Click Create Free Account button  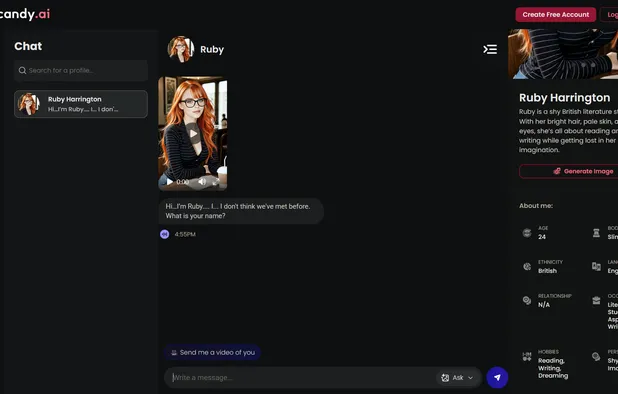(555, 15)
